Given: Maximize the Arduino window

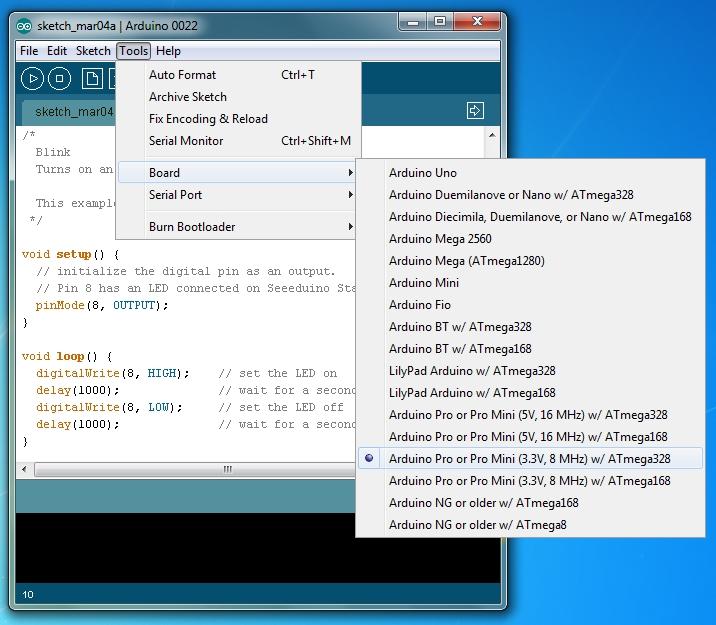Looking at the screenshot, I should coord(440,22).
